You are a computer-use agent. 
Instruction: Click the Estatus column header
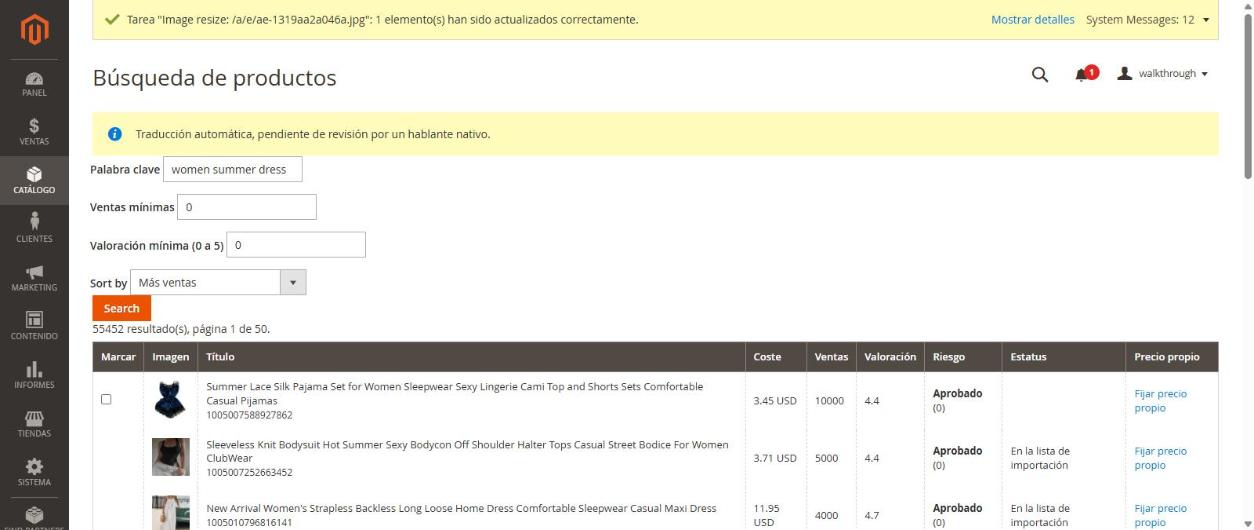click(x=1064, y=357)
